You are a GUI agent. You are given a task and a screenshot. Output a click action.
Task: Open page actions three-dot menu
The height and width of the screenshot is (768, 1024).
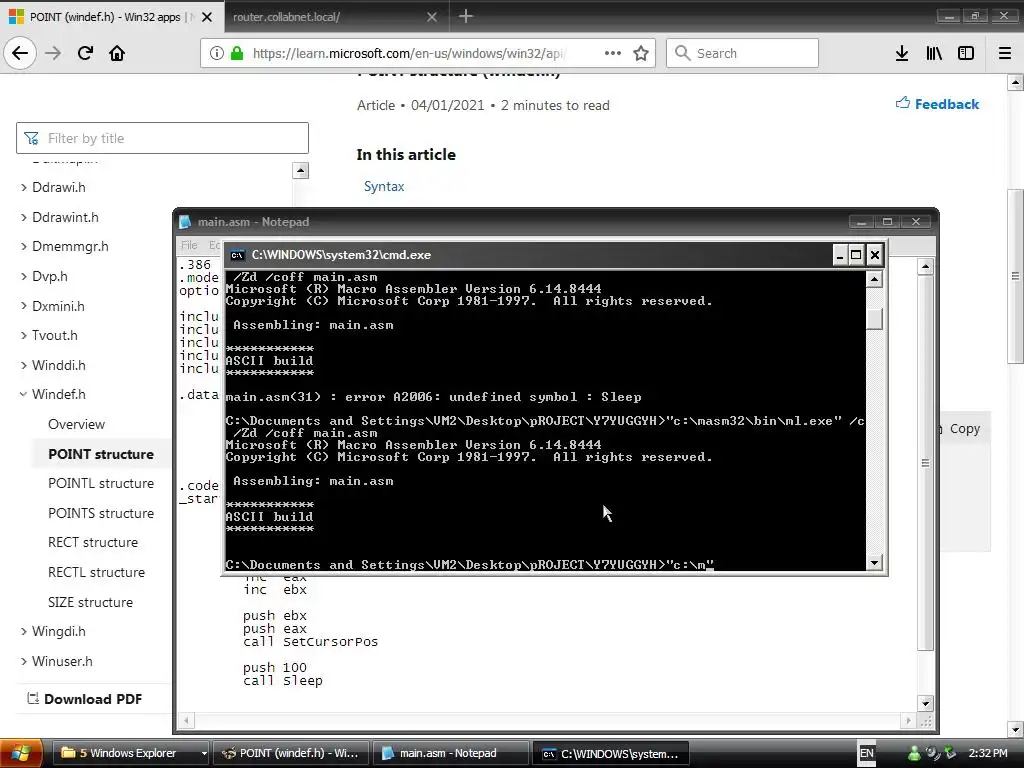pyautogui.click(x=613, y=53)
